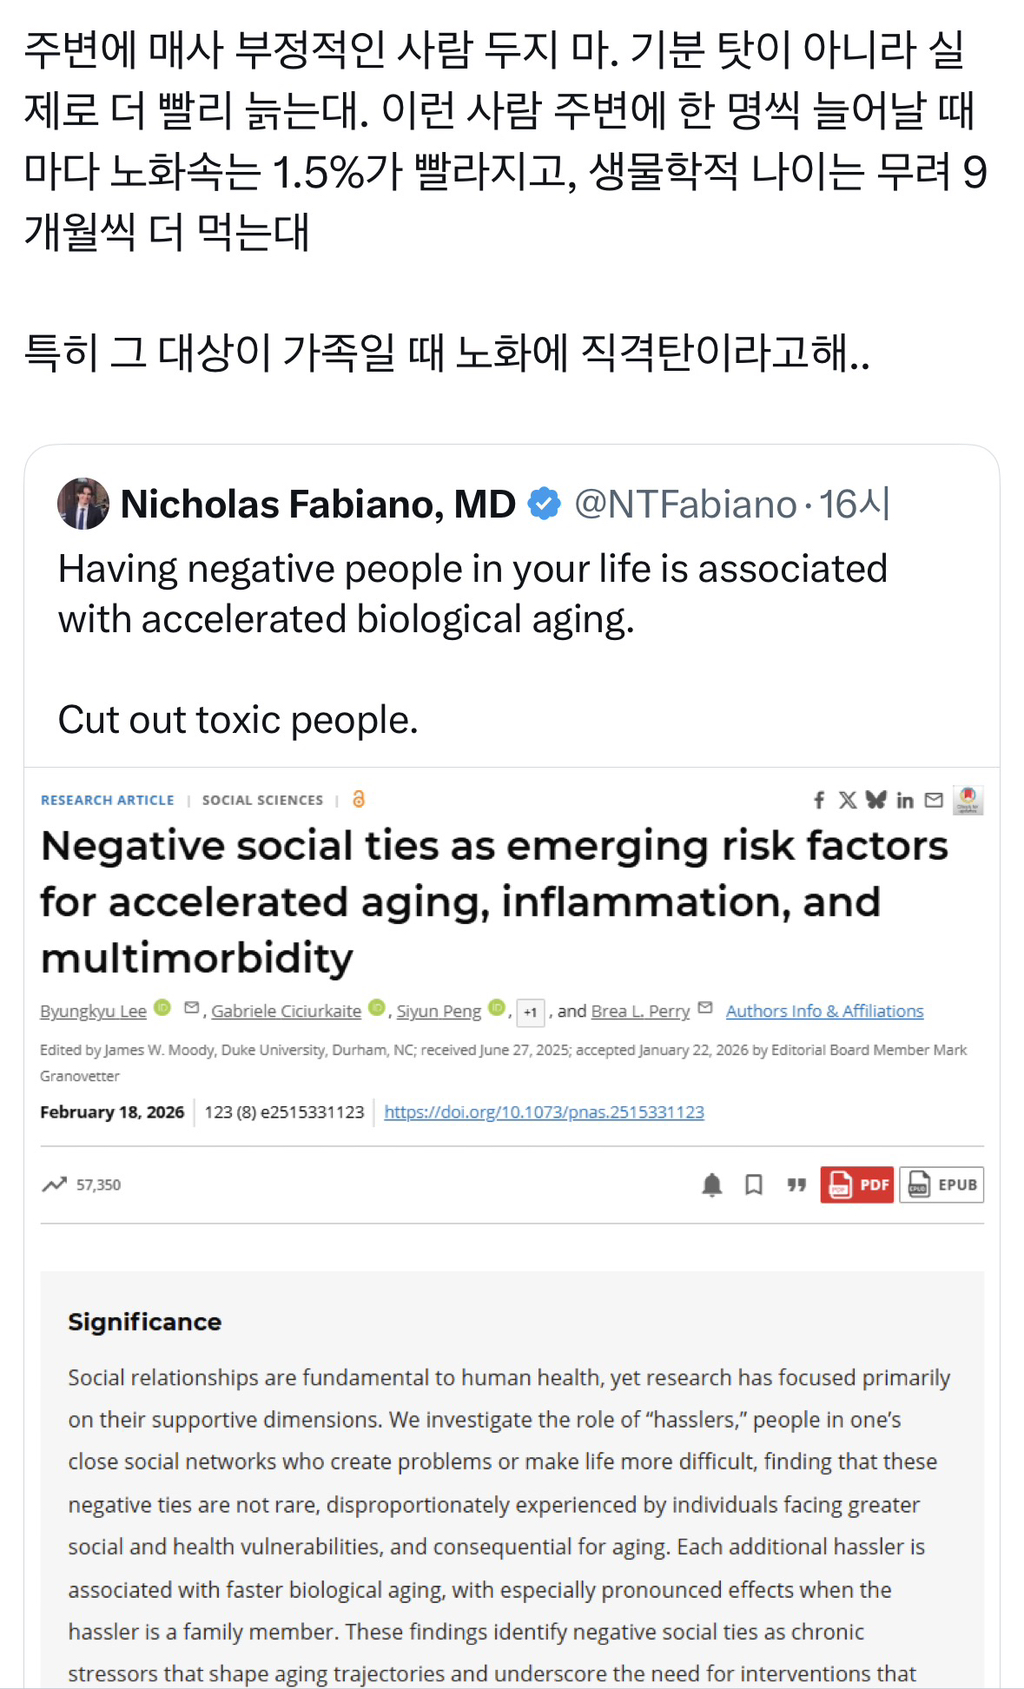
Task: Bookmark the article with bookmark icon
Action: tap(754, 1185)
